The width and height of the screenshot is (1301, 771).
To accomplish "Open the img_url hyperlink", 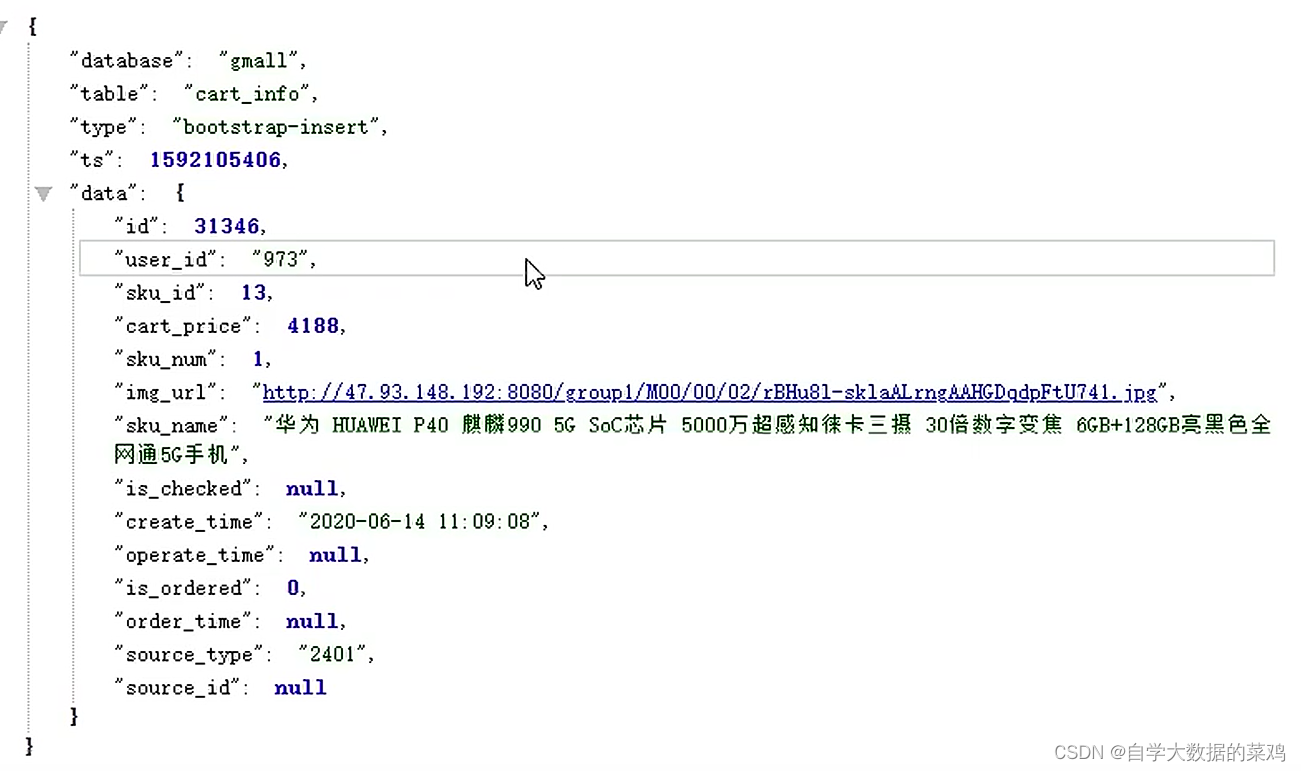I will pyautogui.click(x=709, y=392).
